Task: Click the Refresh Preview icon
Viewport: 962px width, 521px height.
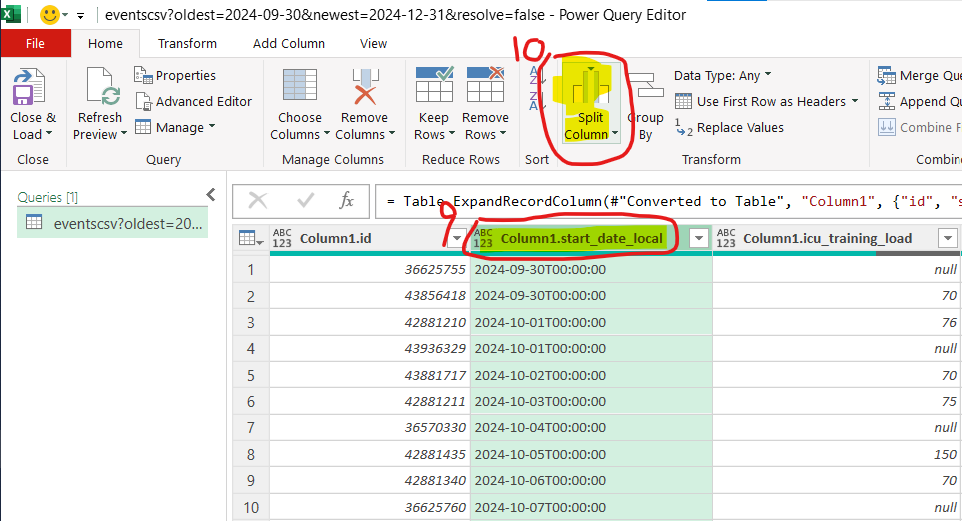Action: [x=102, y=87]
